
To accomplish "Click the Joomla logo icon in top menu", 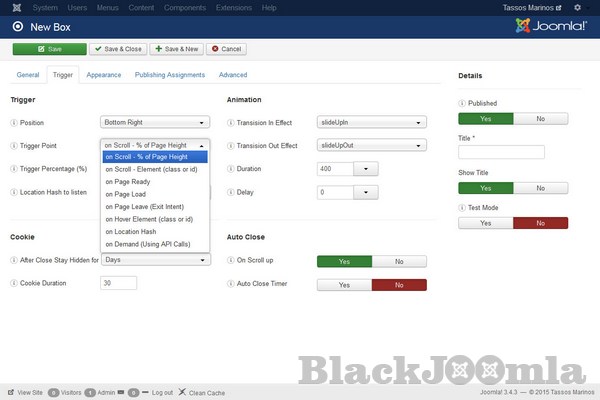I will tap(11, 8).
